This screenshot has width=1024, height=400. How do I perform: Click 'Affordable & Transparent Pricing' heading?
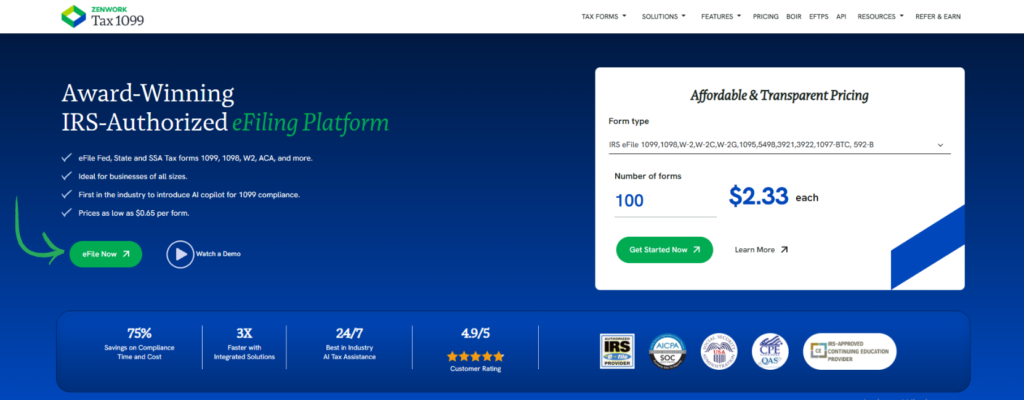tap(779, 95)
